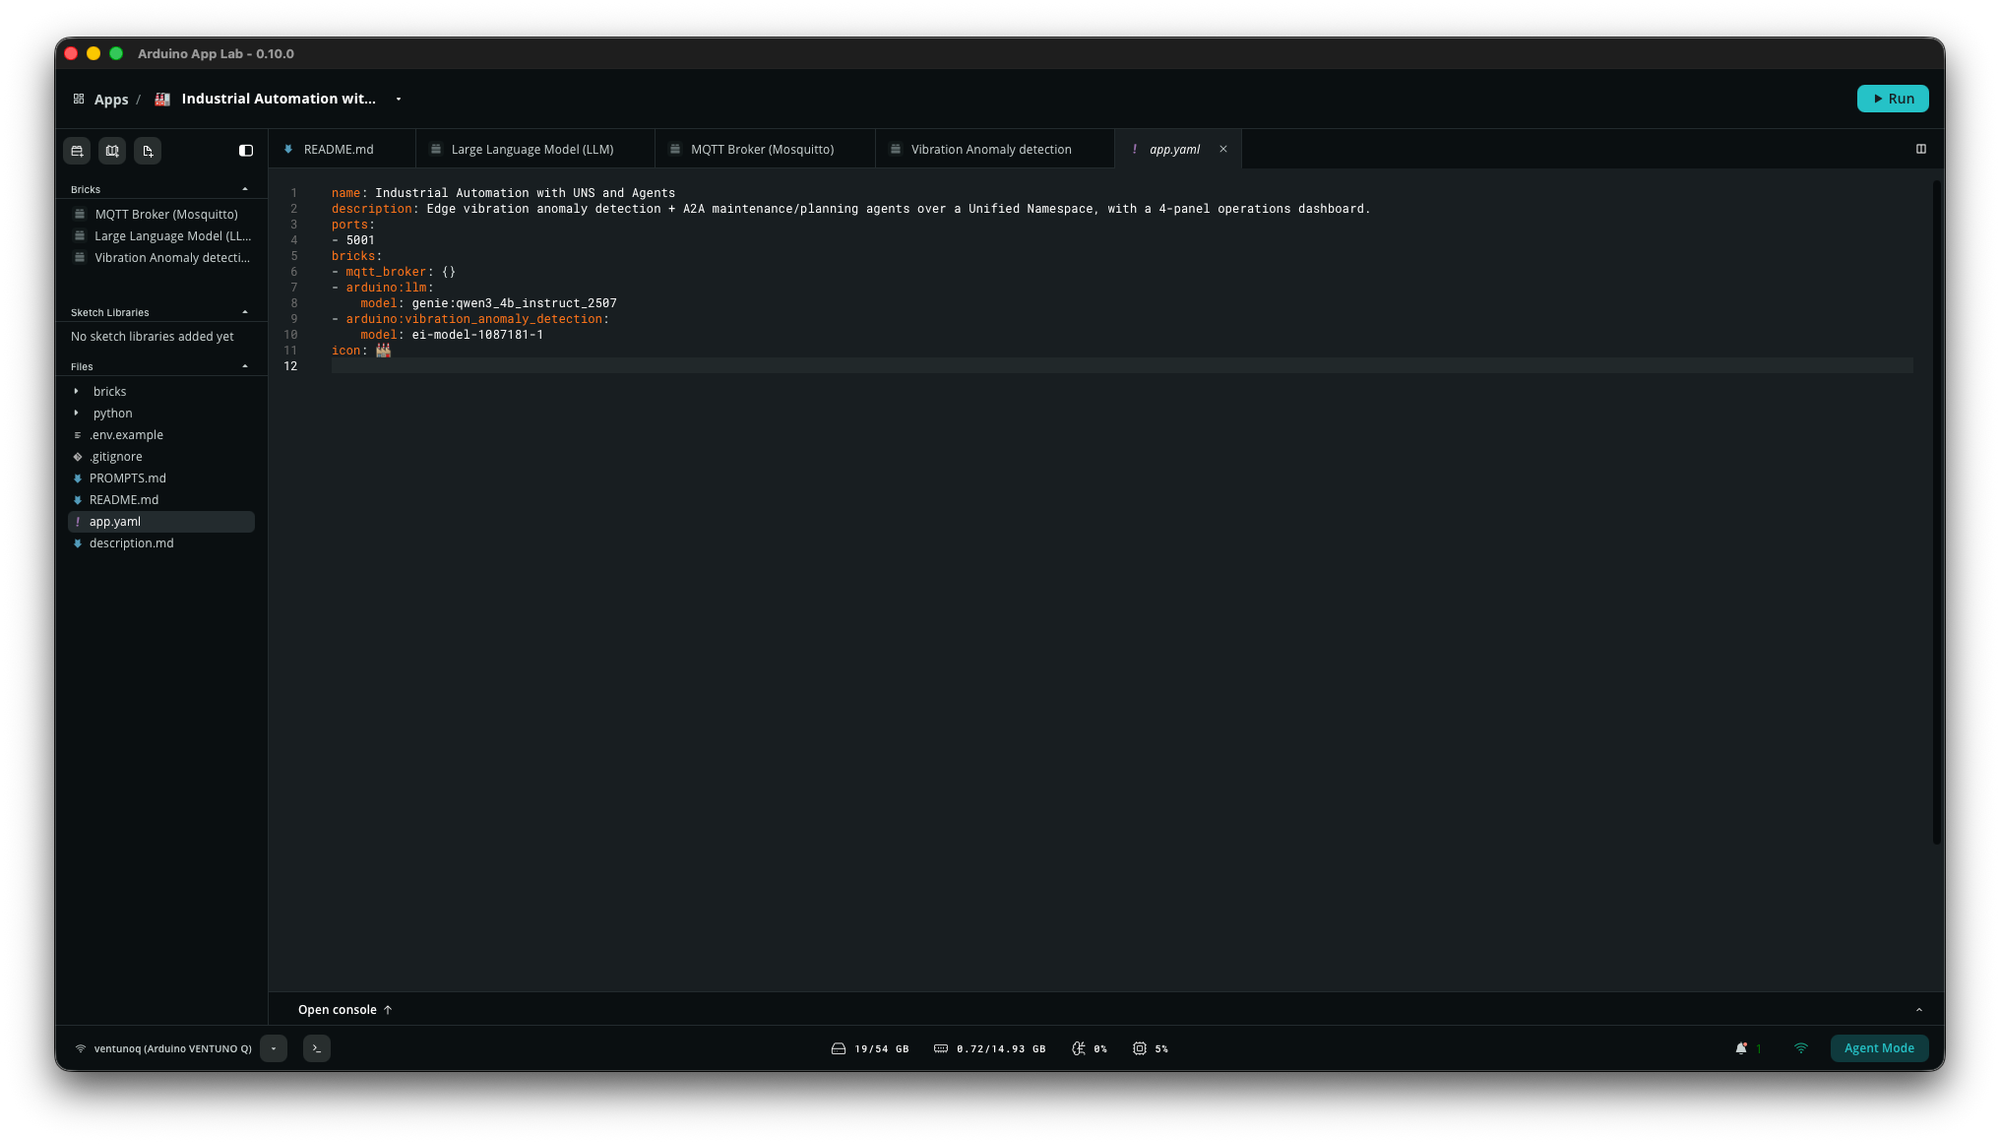
Task: Click the green Wi-Fi status icon
Action: [1801, 1048]
